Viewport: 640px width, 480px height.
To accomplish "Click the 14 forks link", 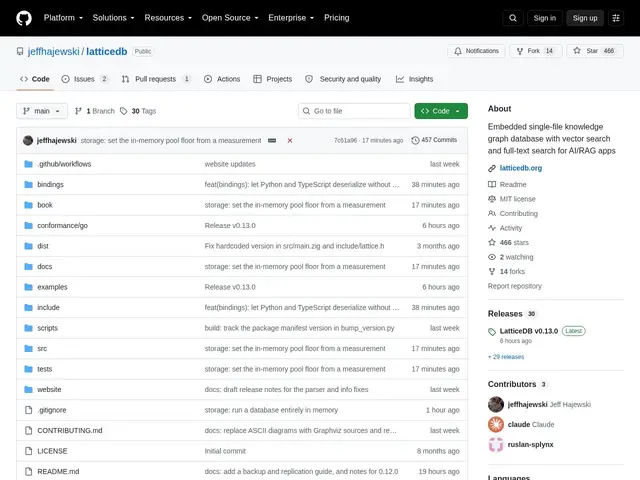I will coord(512,271).
